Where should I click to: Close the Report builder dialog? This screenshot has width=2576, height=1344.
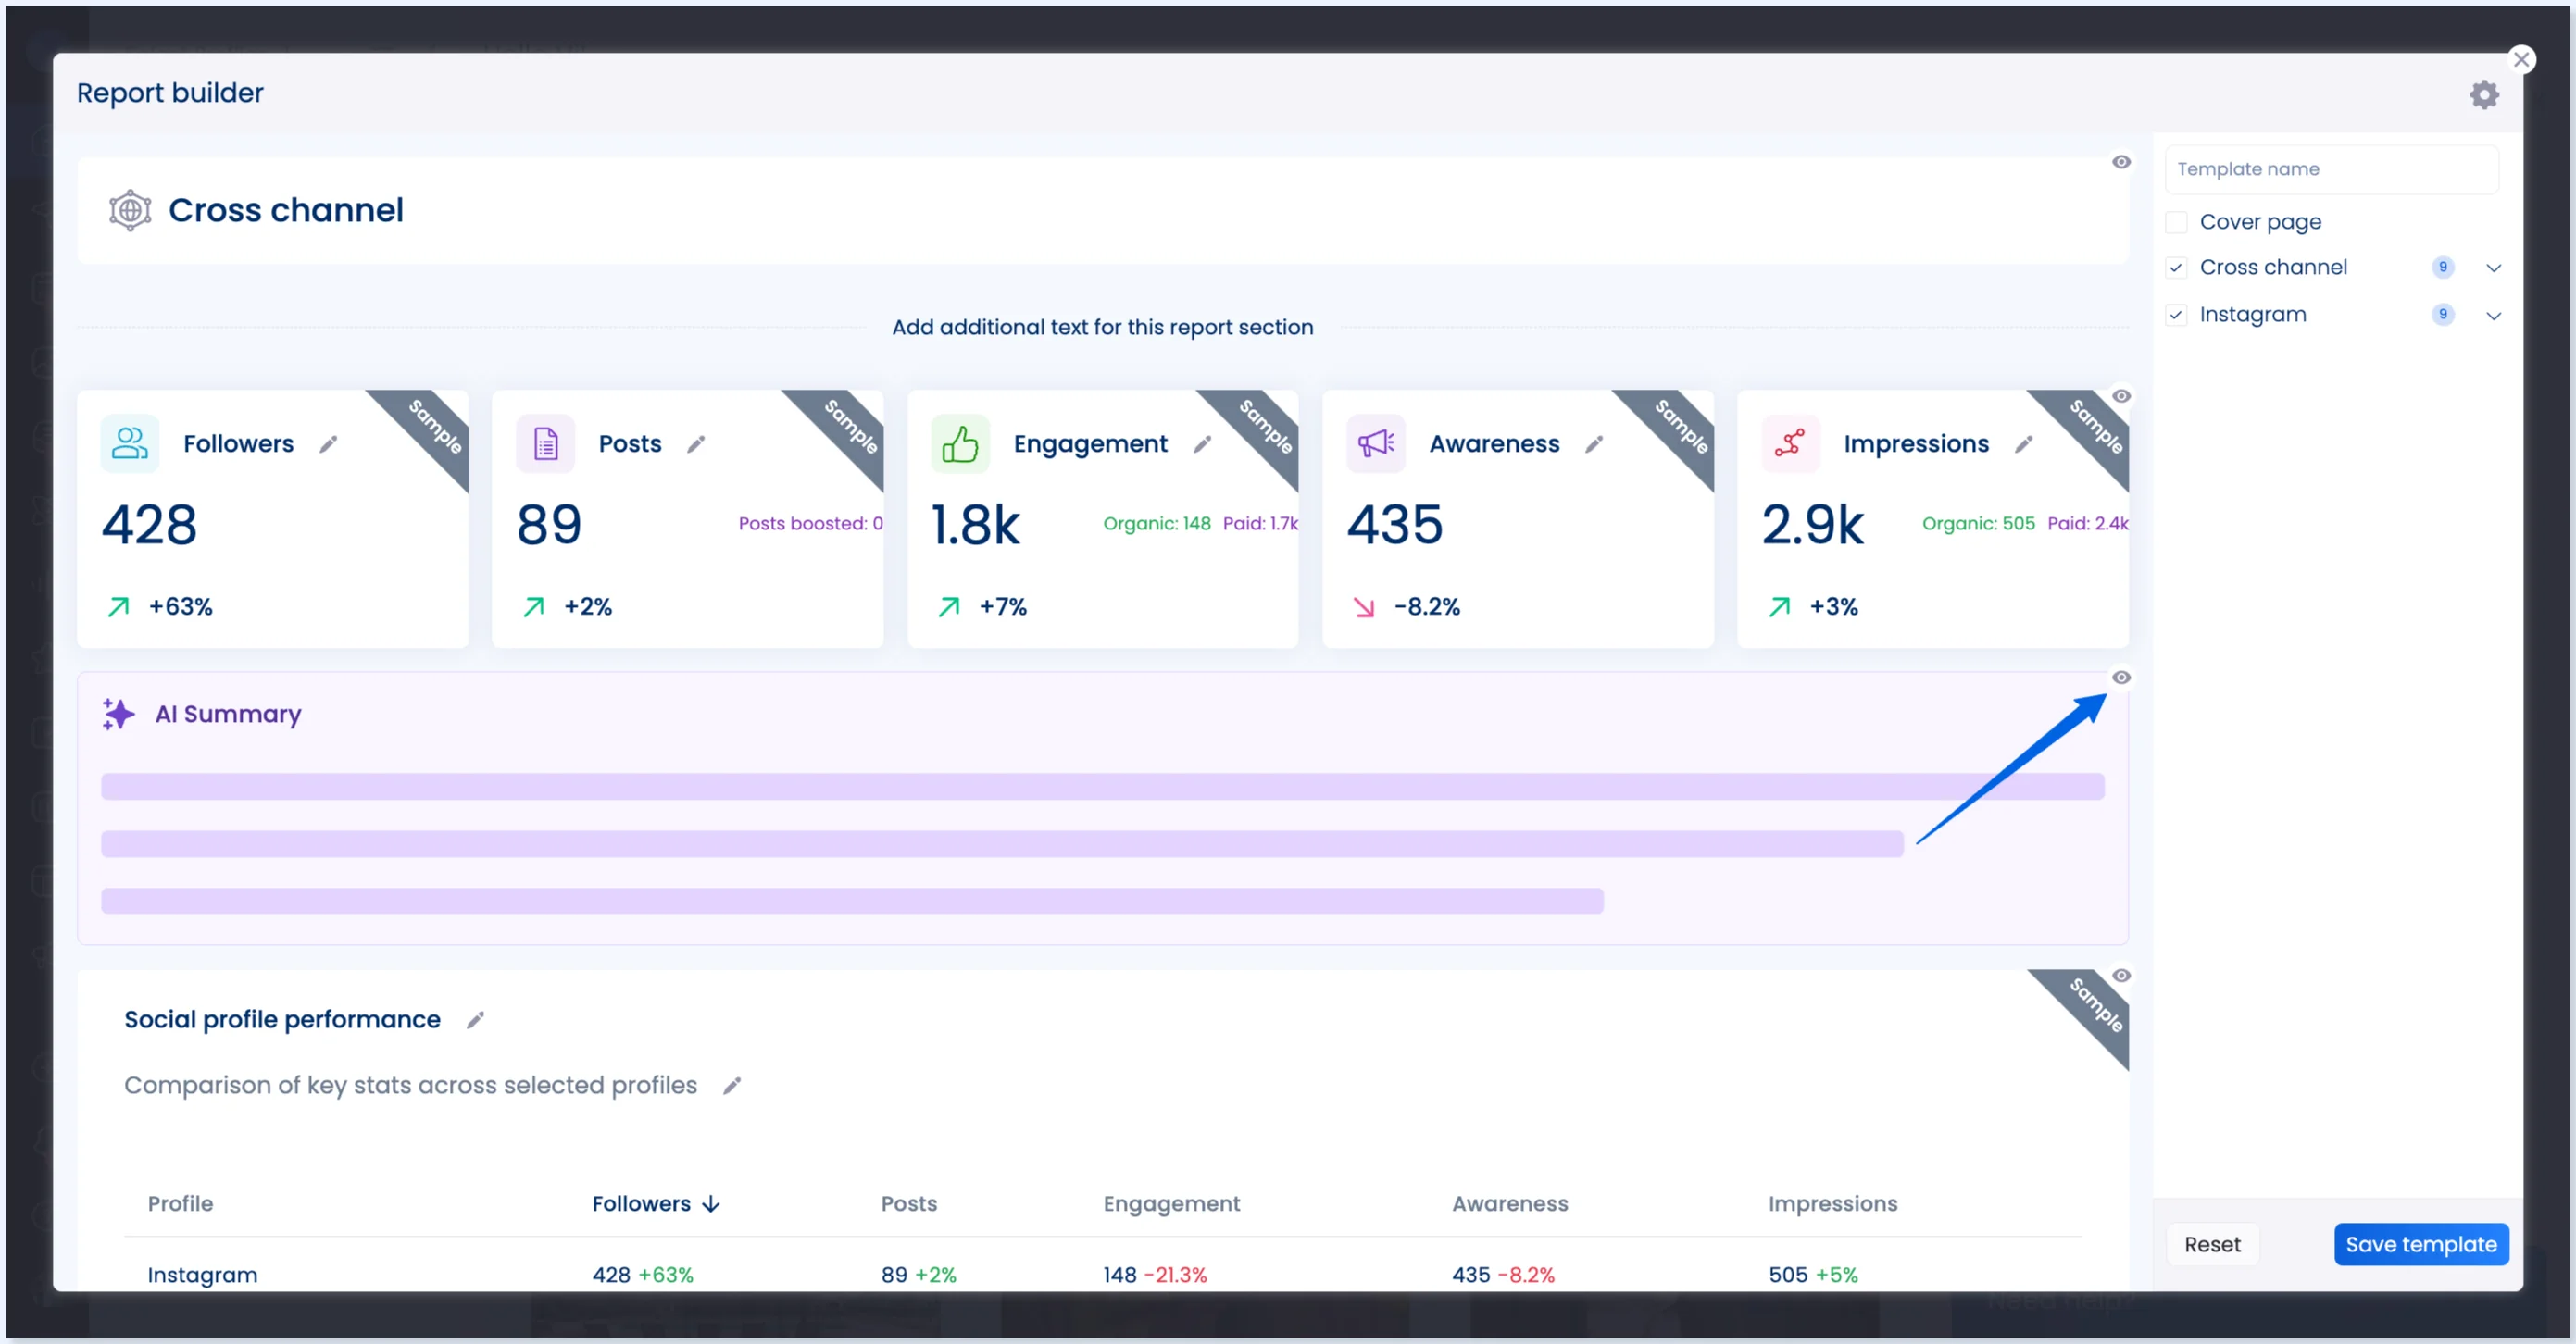[x=2521, y=60]
